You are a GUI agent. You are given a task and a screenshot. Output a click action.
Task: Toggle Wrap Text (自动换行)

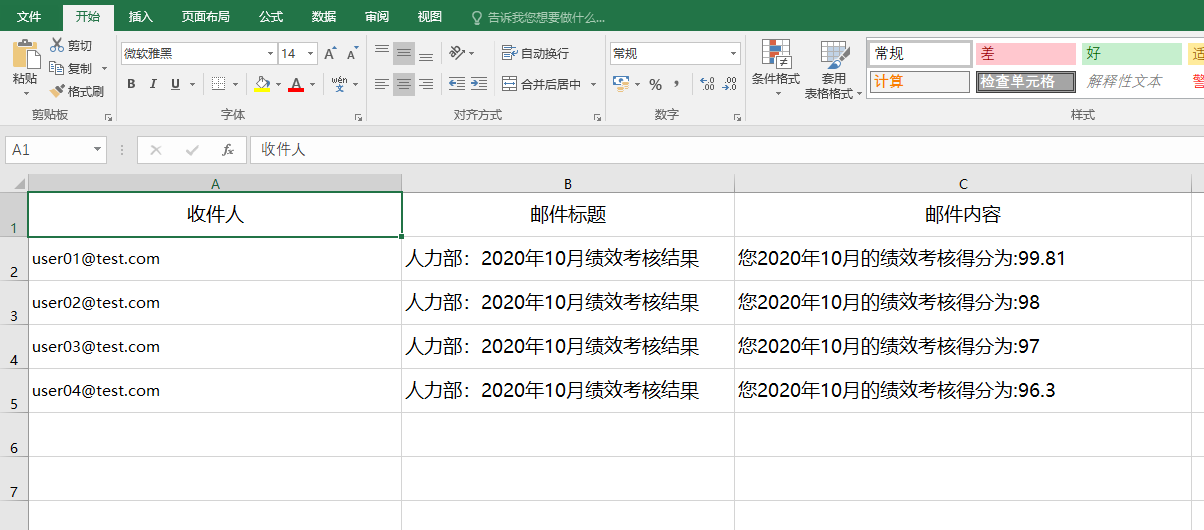(535, 53)
